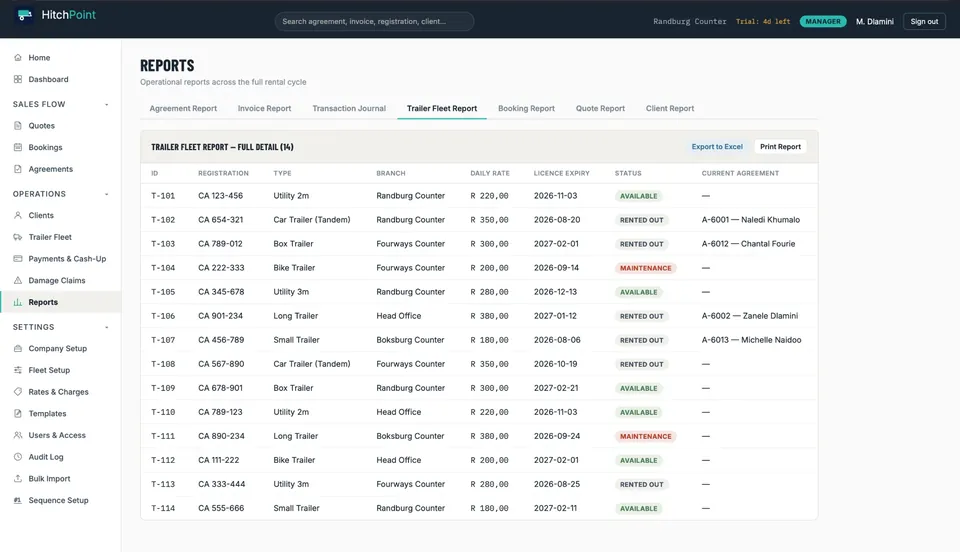Click the Payments & Cash-Up card icon
960x552 pixels.
18,258
